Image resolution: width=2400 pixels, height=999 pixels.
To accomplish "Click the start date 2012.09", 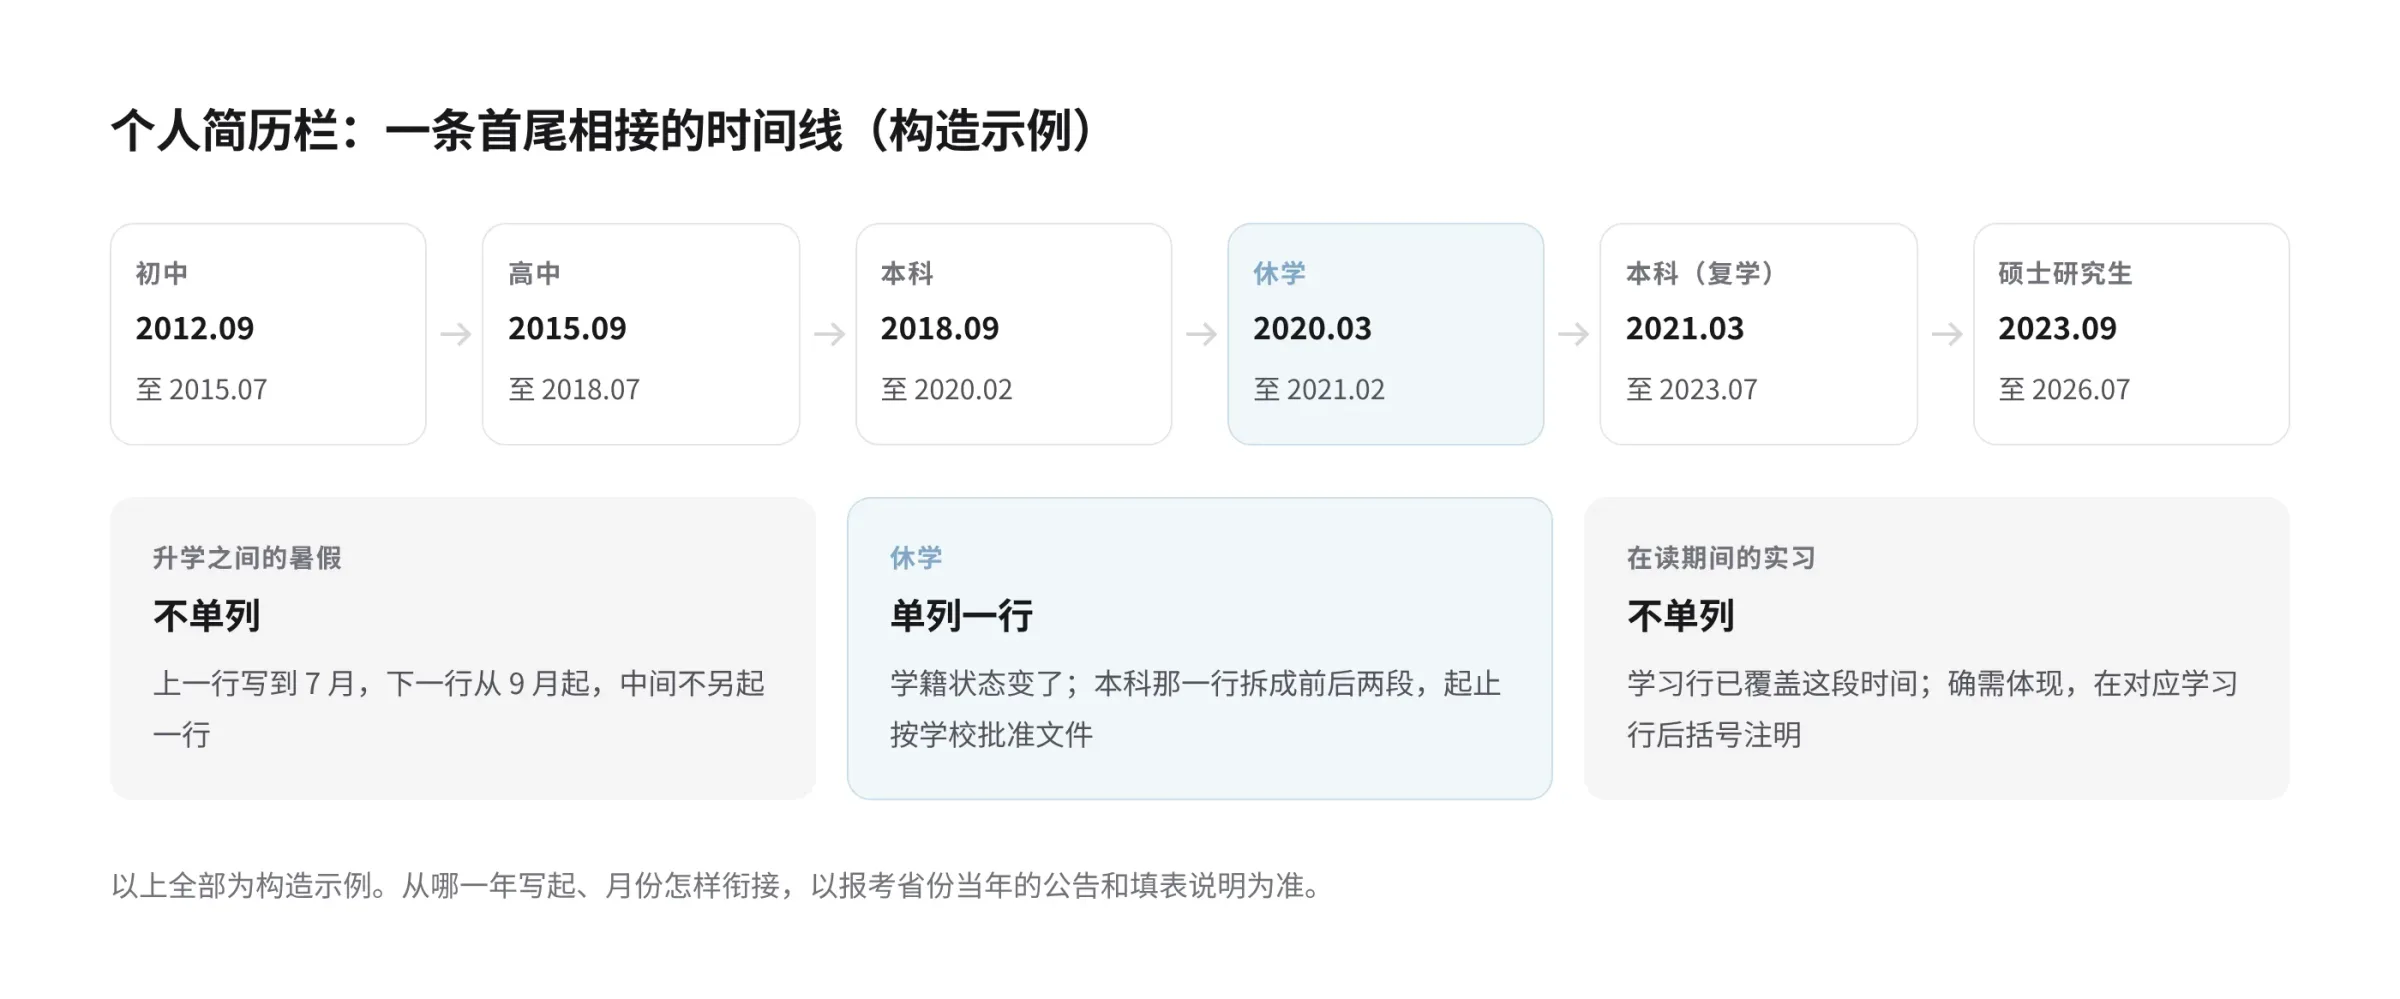I will [195, 328].
